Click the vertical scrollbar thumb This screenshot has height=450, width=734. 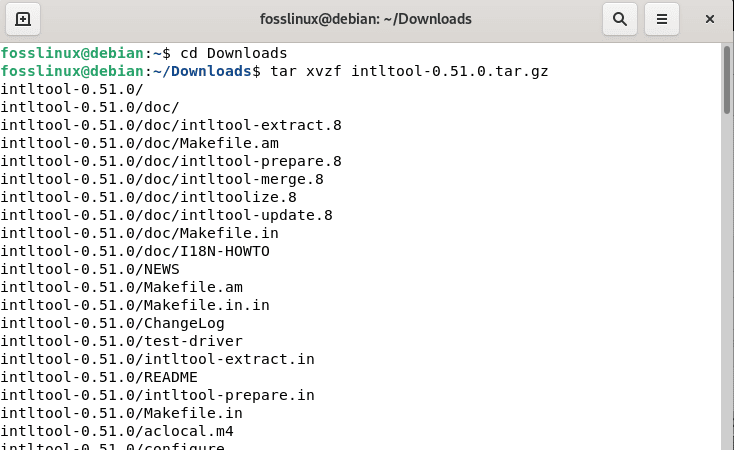pyautogui.click(x=727, y=80)
